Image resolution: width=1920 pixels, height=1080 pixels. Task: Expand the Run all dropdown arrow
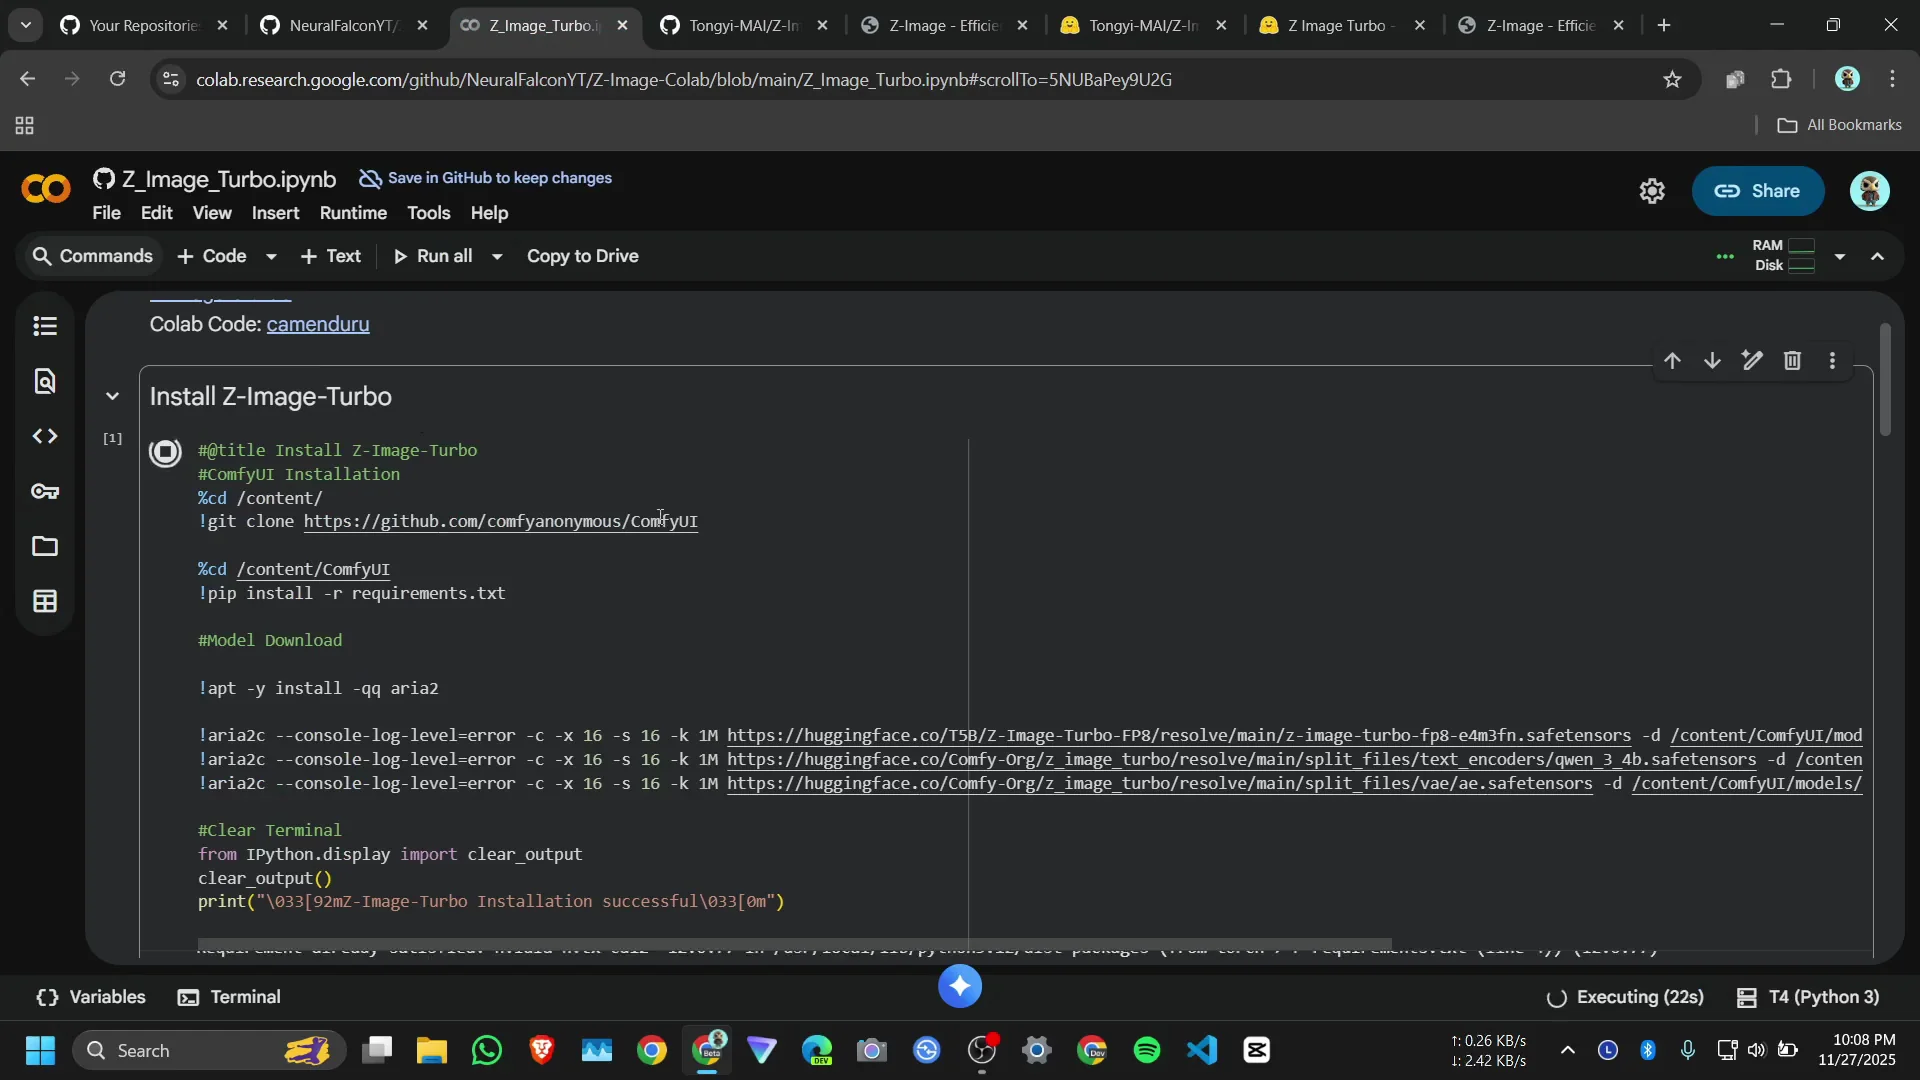497,256
